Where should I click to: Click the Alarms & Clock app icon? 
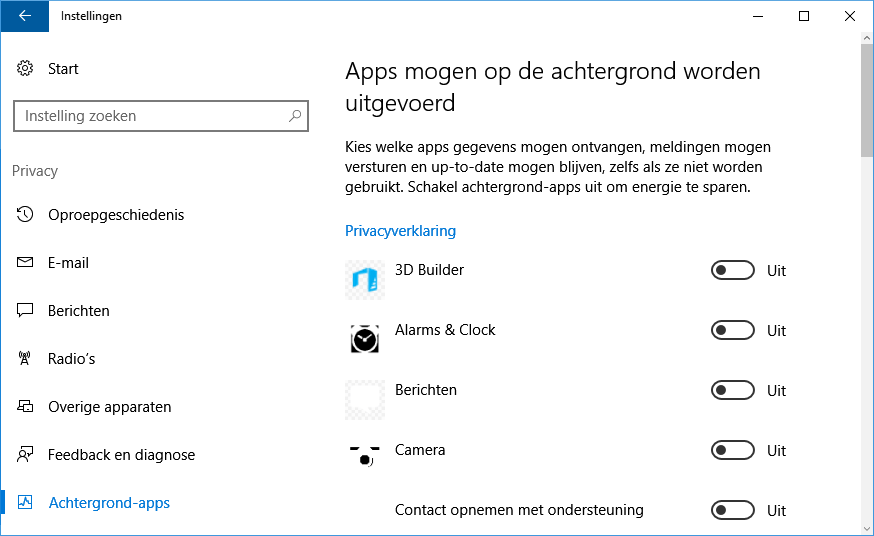(365, 339)
